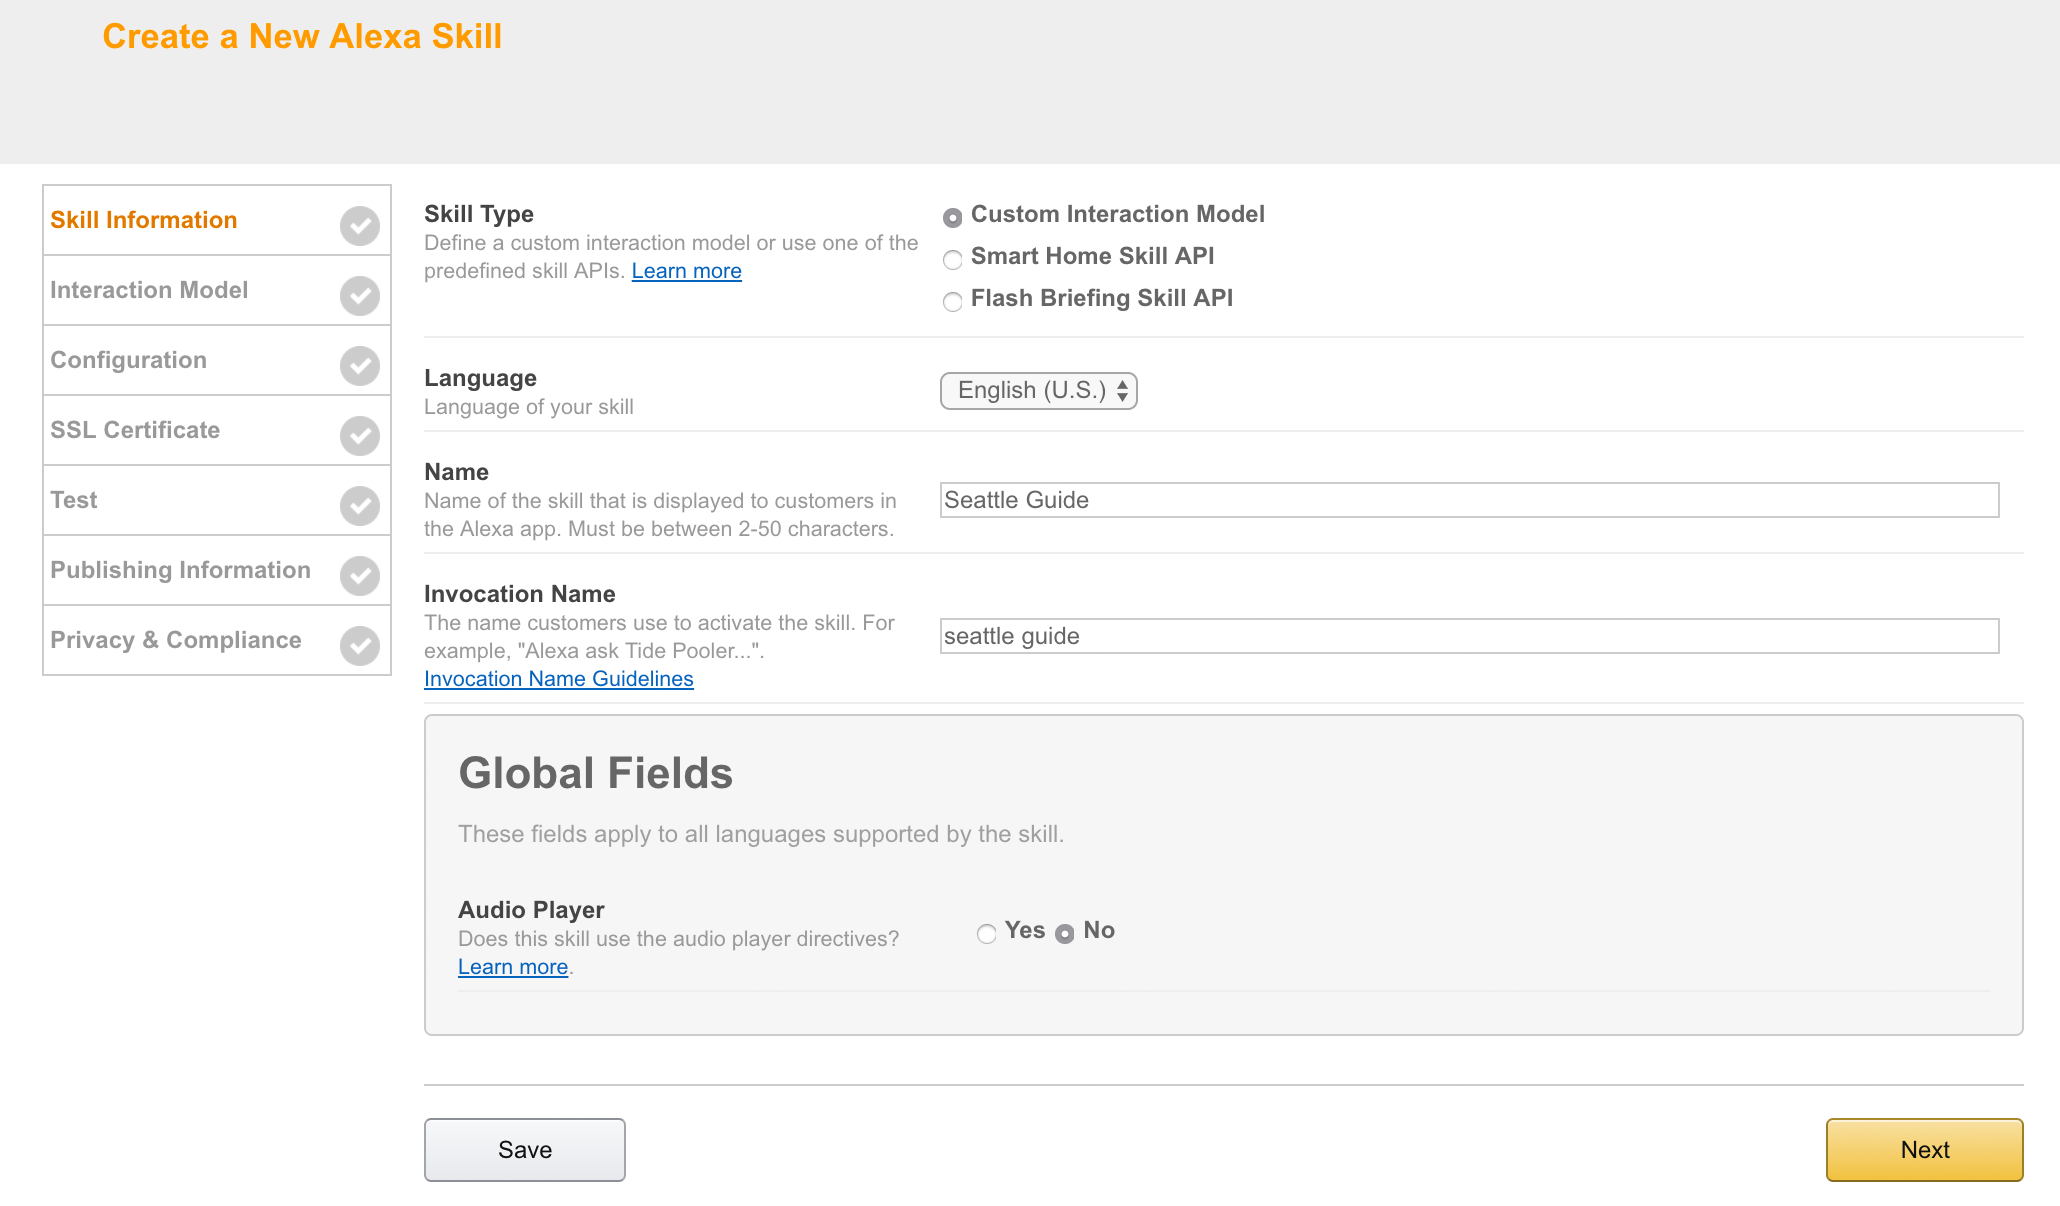This screenshot has height=1206, width=2060.
Task: Open the Invocation Name Guidelines link
Action: (x=558, y=678)
